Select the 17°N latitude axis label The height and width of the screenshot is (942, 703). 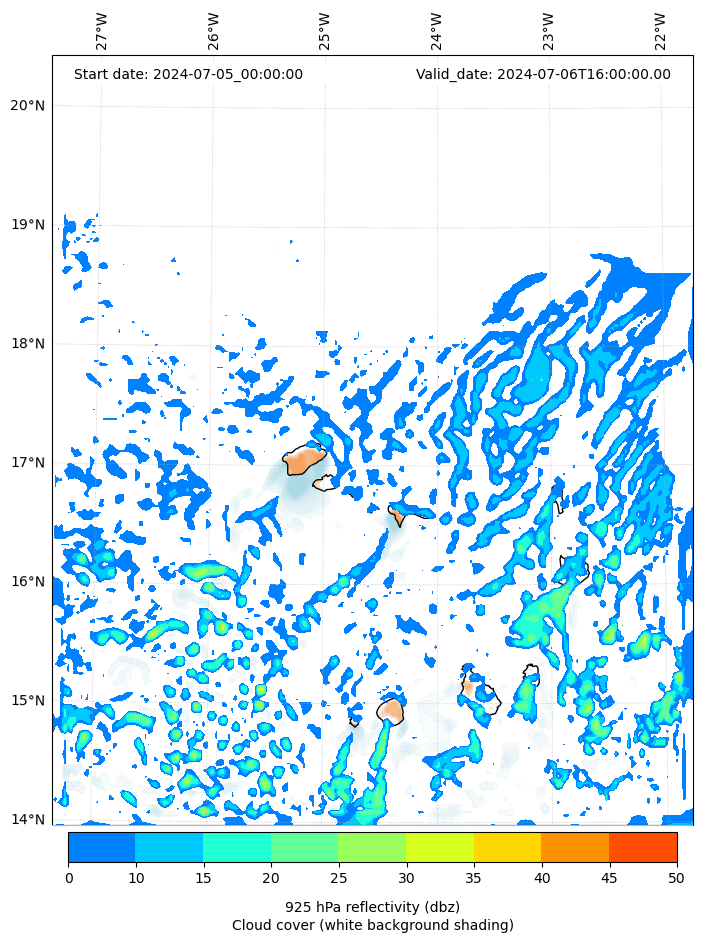(27, 463)
